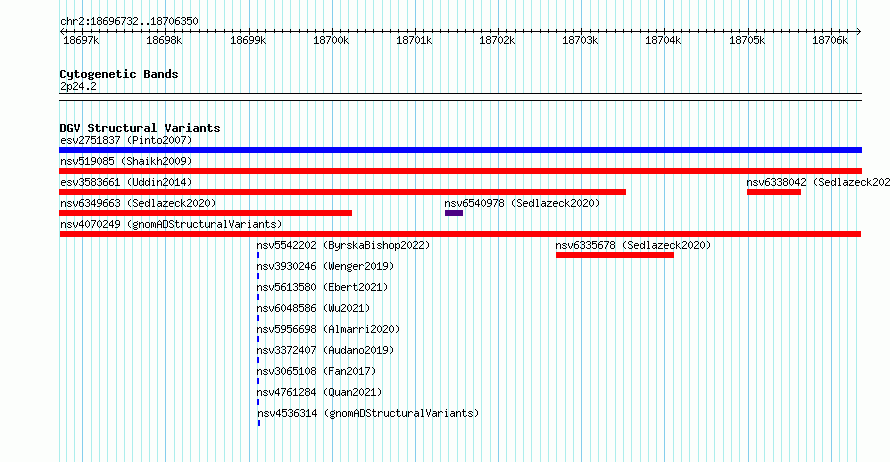Click the 18701k ruler position
This screenshot has width=890, height=462.
pos(414,40)
